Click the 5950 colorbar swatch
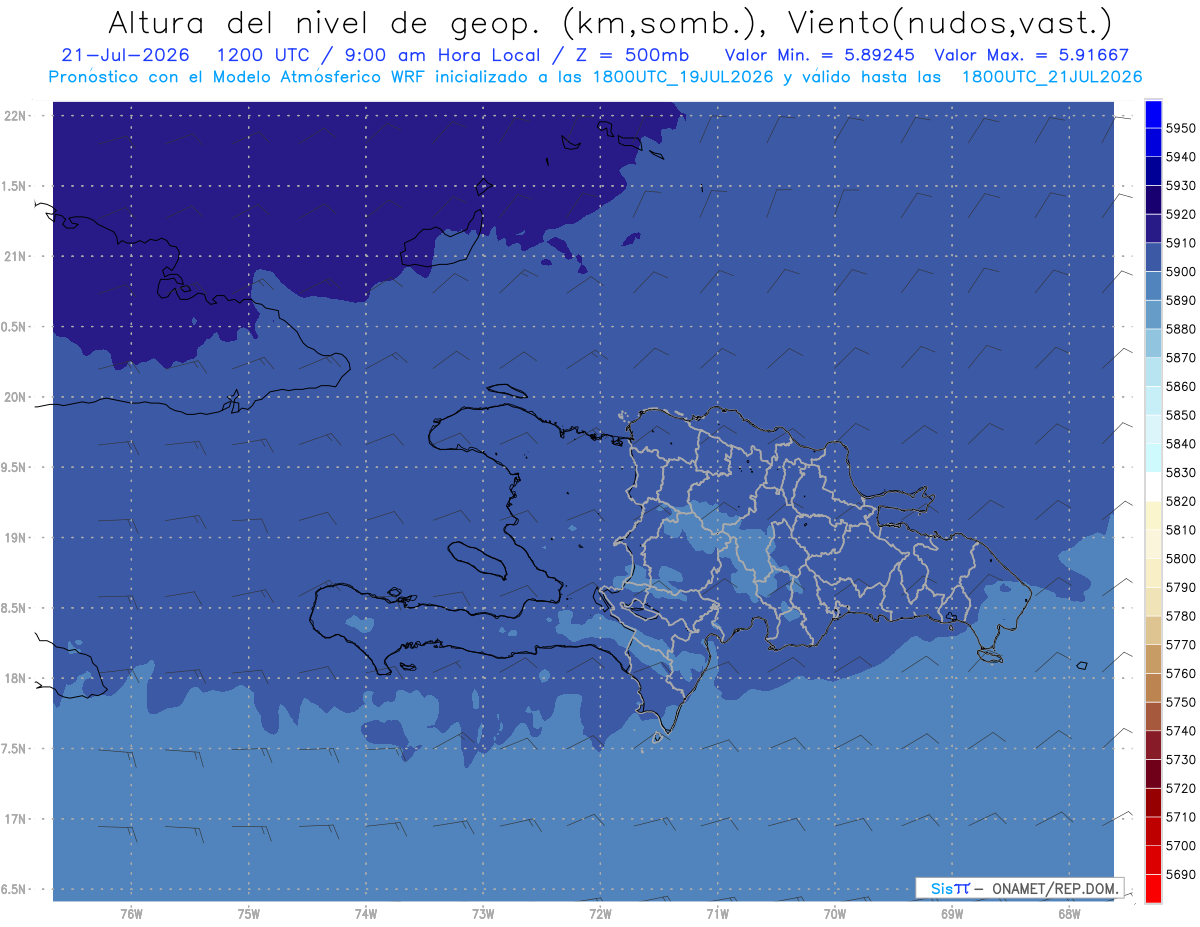This screenshot has height=927, width=1200. pyautogui.click(x=1153, y=114)
